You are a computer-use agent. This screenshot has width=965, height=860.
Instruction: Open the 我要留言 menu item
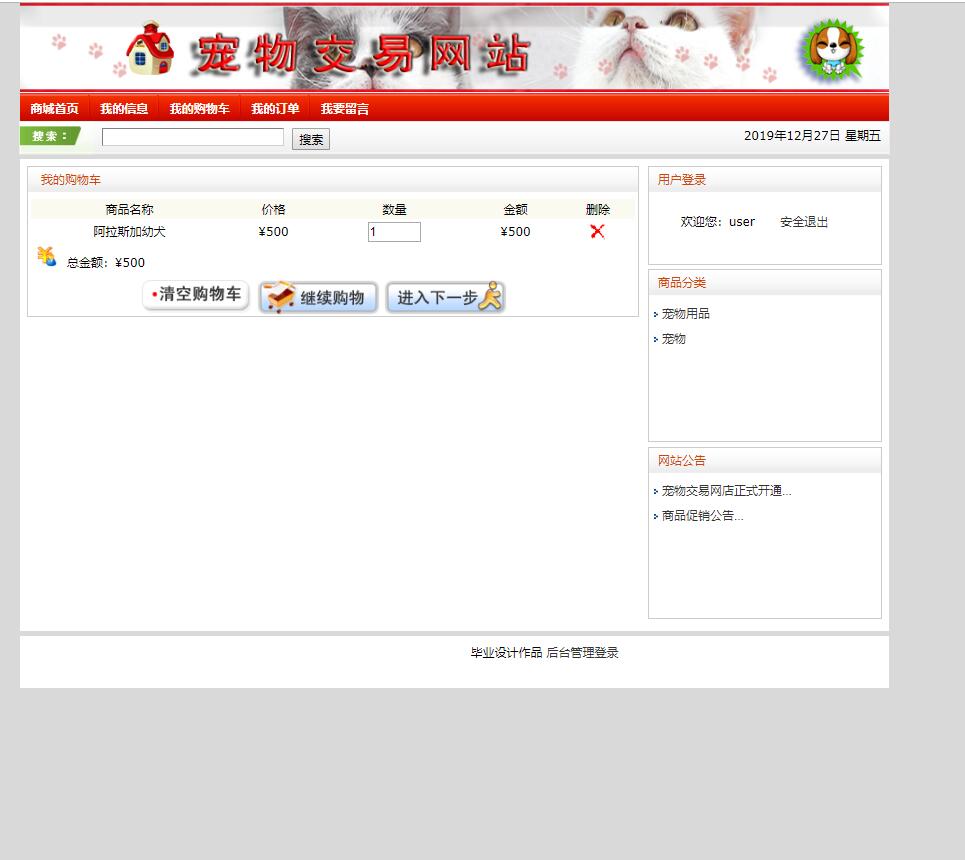tap(345, 108)
